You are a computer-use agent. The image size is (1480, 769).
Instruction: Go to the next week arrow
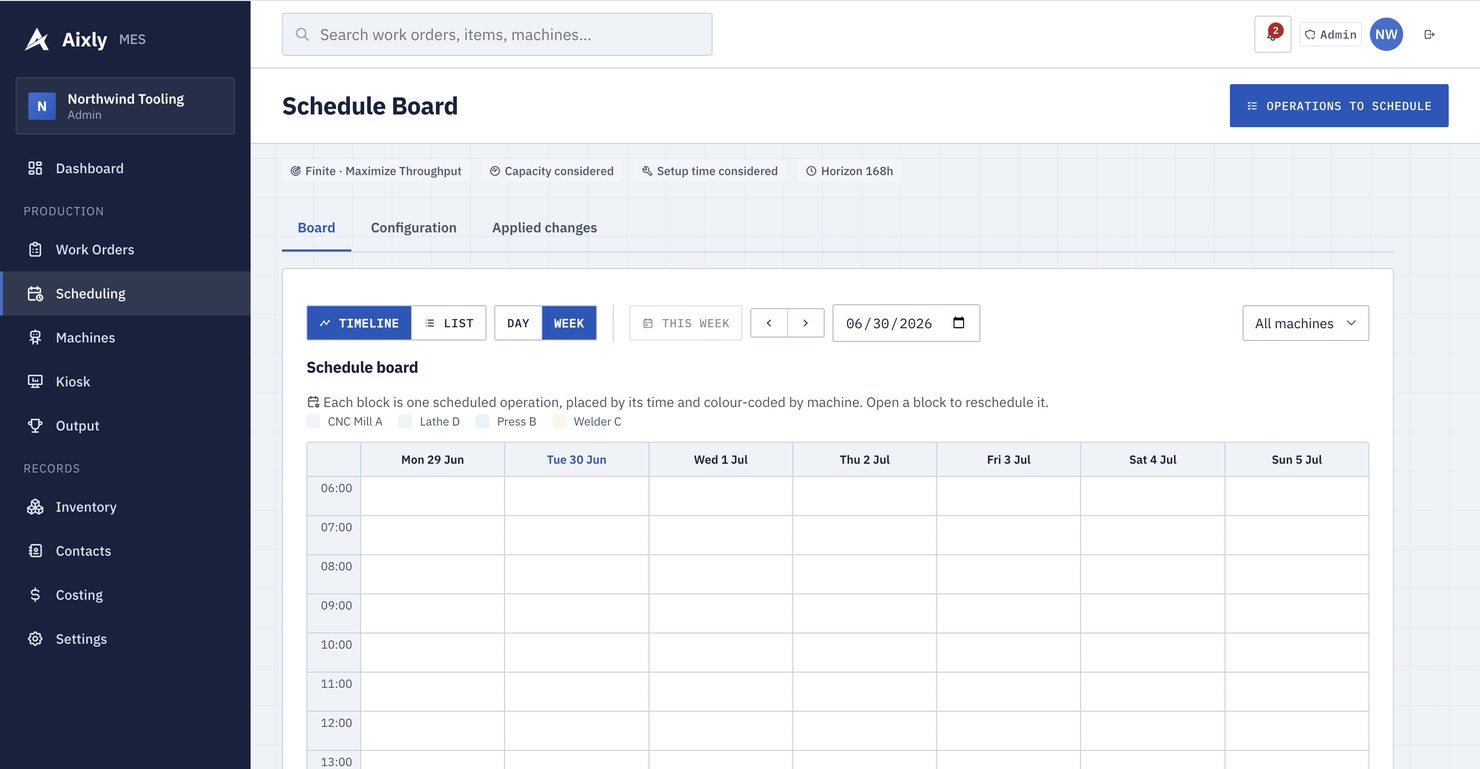coord(806,323)
